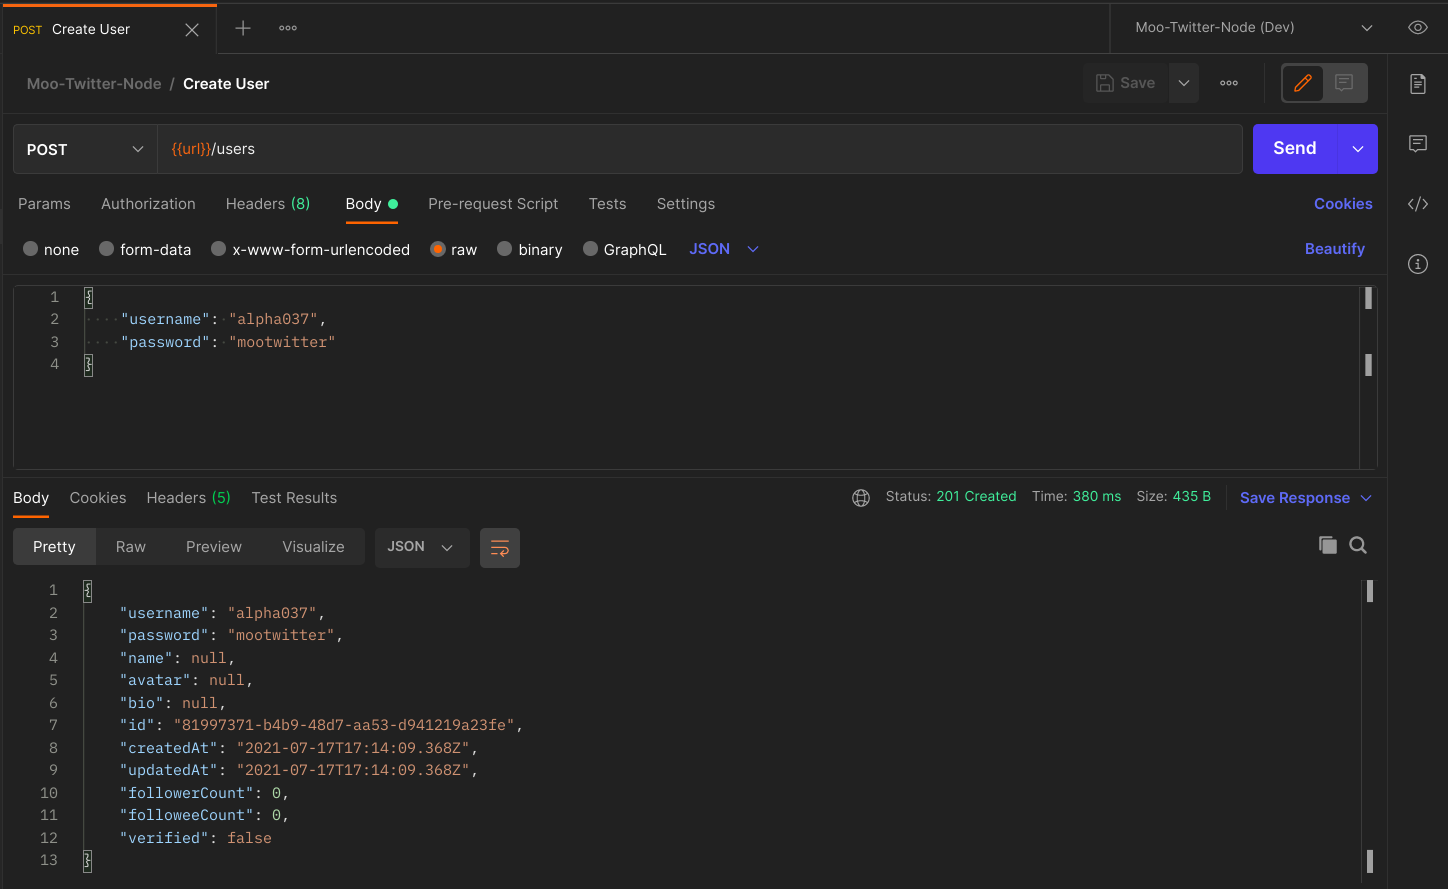Open documentation panel icon in right sidebar
The image size is (1448, 889).
click(x=1418, y=84)
